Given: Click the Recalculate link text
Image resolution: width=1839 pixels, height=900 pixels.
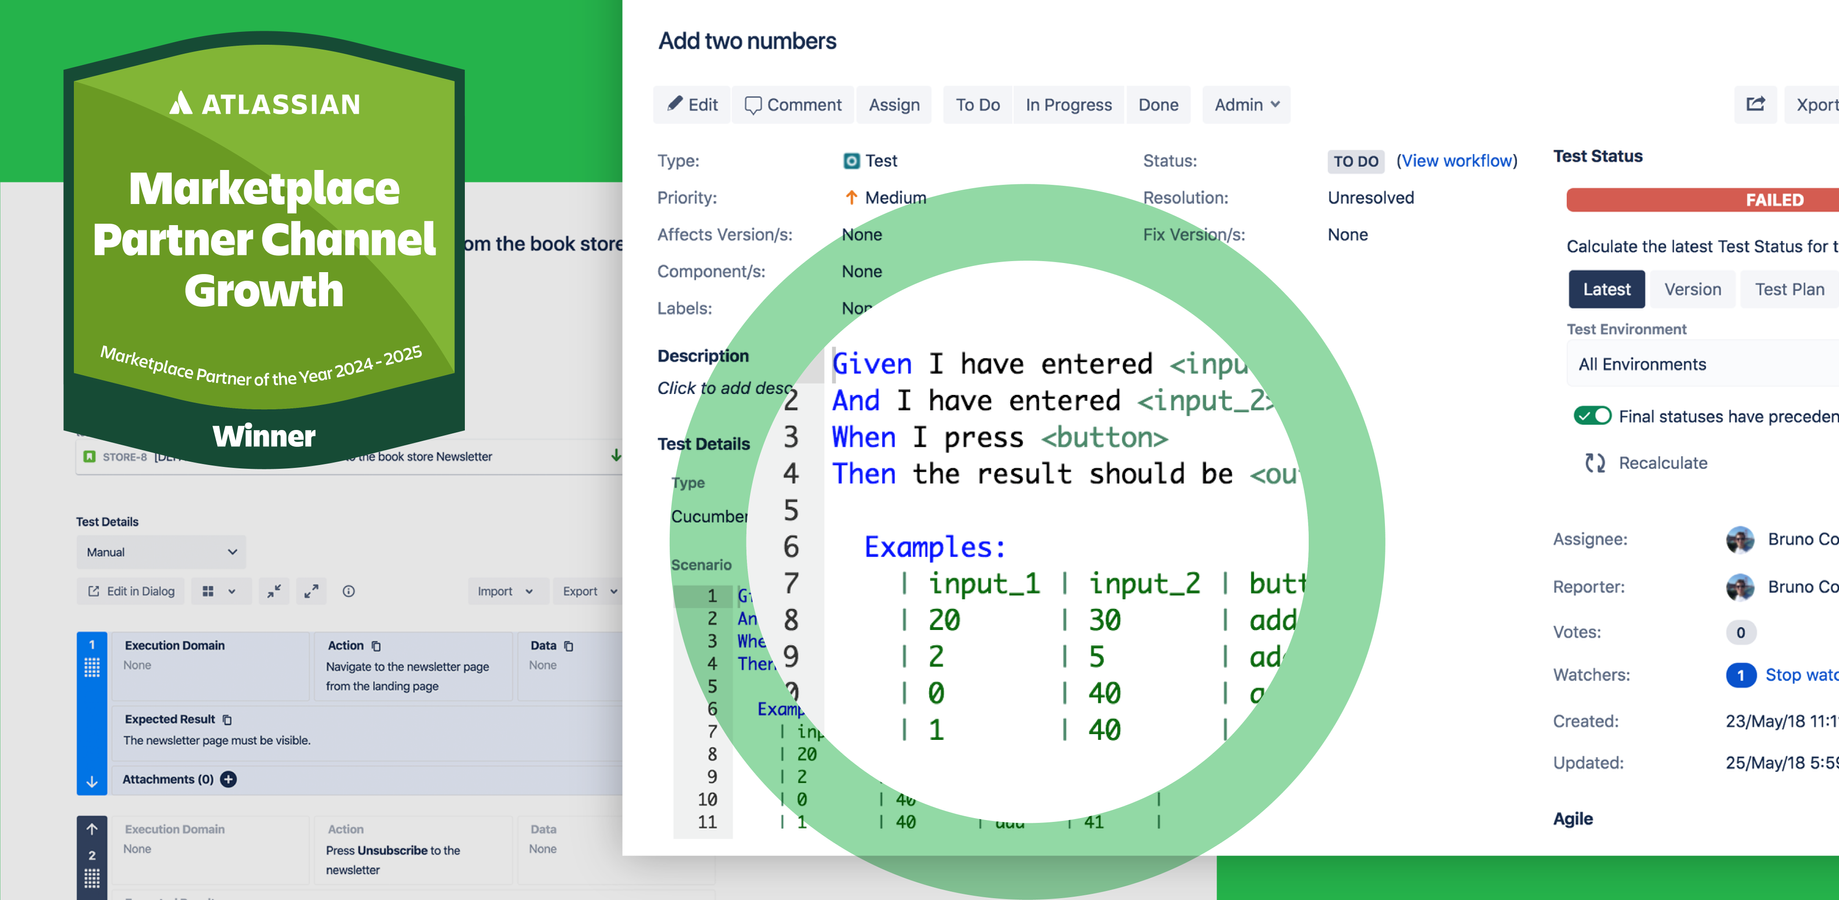Looking at the screenshot, I should coord(1662,463).
